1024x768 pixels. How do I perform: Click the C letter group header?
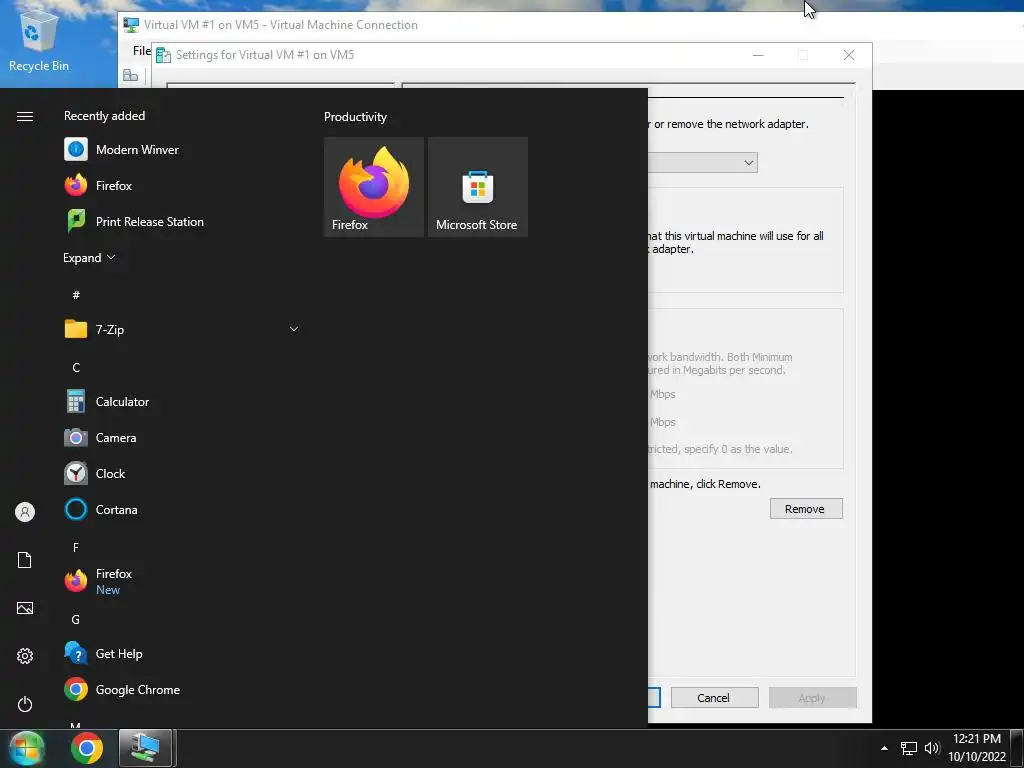tap(76, 367)
